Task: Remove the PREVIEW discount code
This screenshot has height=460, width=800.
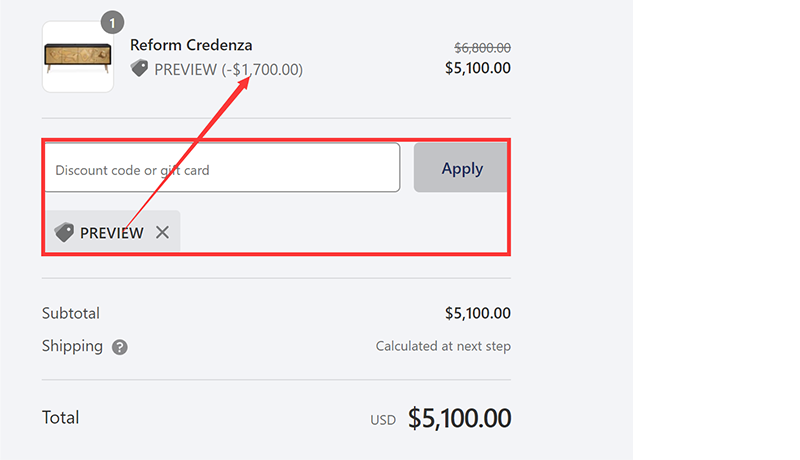Action: [162, 232]
